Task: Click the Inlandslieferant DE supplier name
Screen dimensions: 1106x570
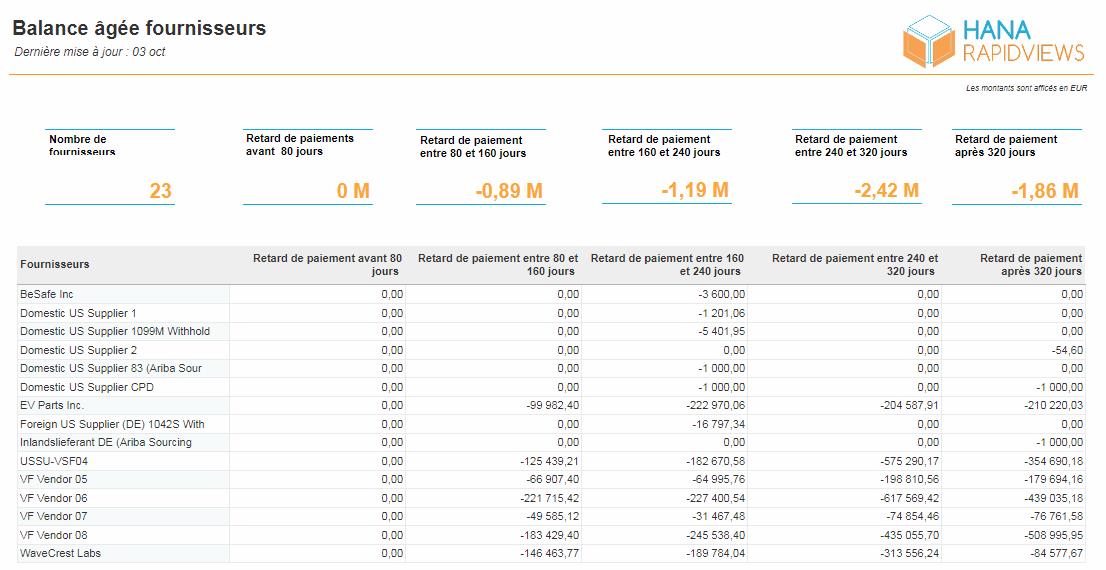Action: click(x=106, y=442)
